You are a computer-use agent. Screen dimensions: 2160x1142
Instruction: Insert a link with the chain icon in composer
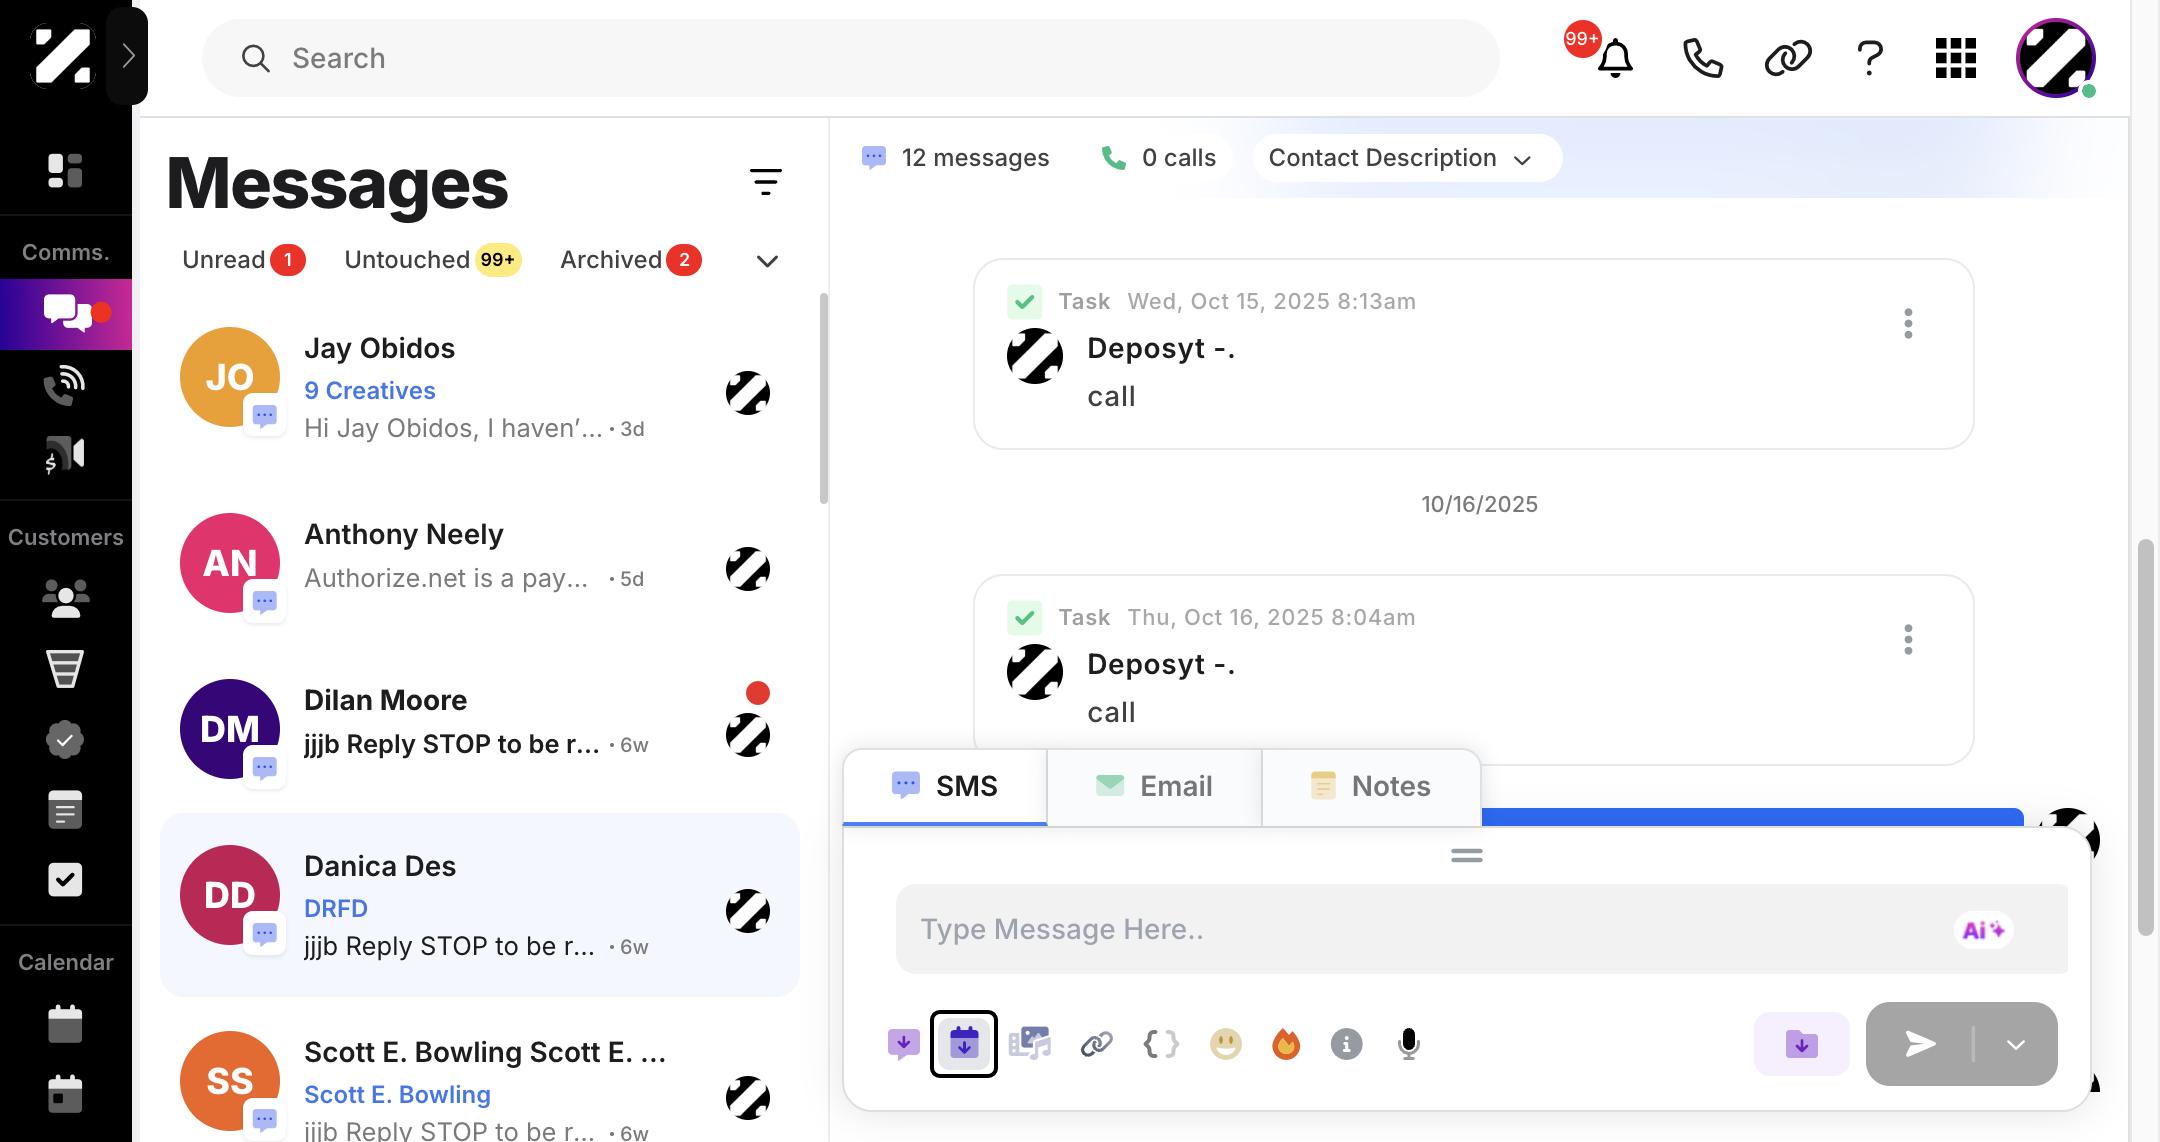coord(1097,1045)
